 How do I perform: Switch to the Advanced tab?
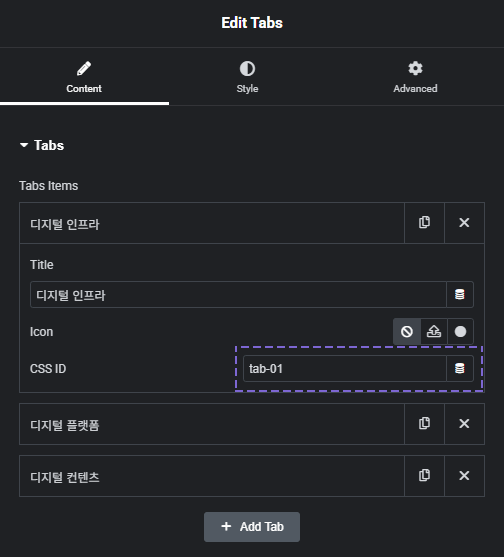pyautogui.click(x=415, y=77)
